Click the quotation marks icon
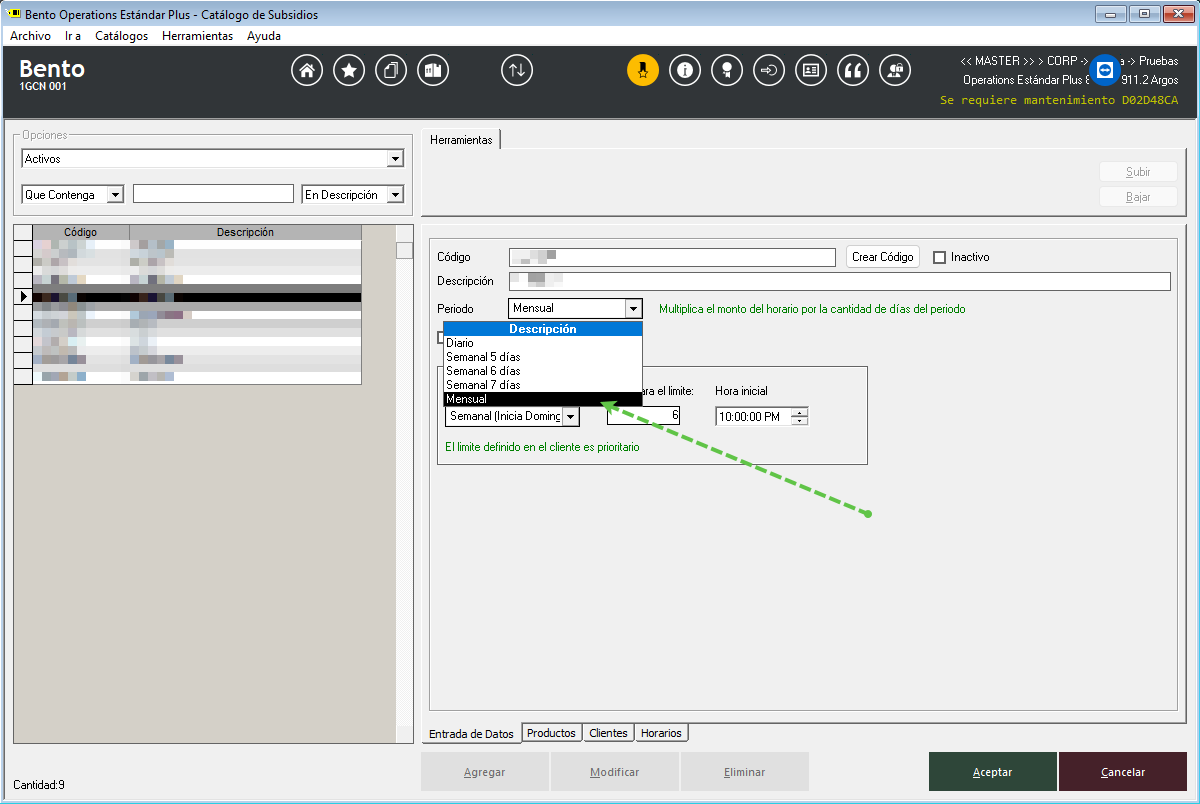The width and height of the screenshot is (1200, 804). (853, 71)
